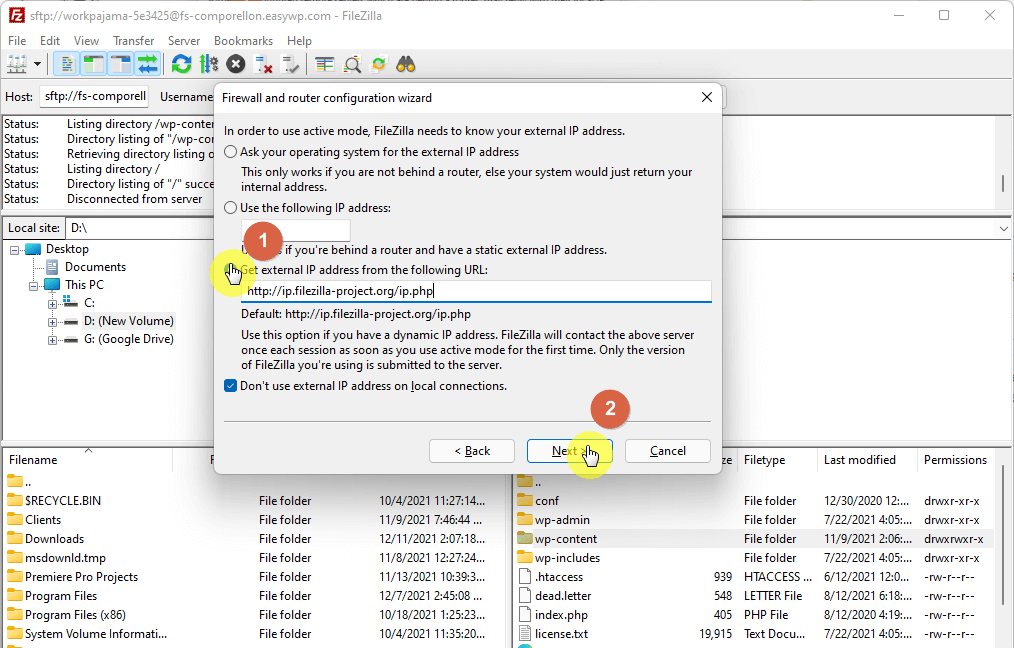Search for files with the binoculars
Image resolution: width=1014 pixels, height=648 pixels.
[x=406, y=64]
